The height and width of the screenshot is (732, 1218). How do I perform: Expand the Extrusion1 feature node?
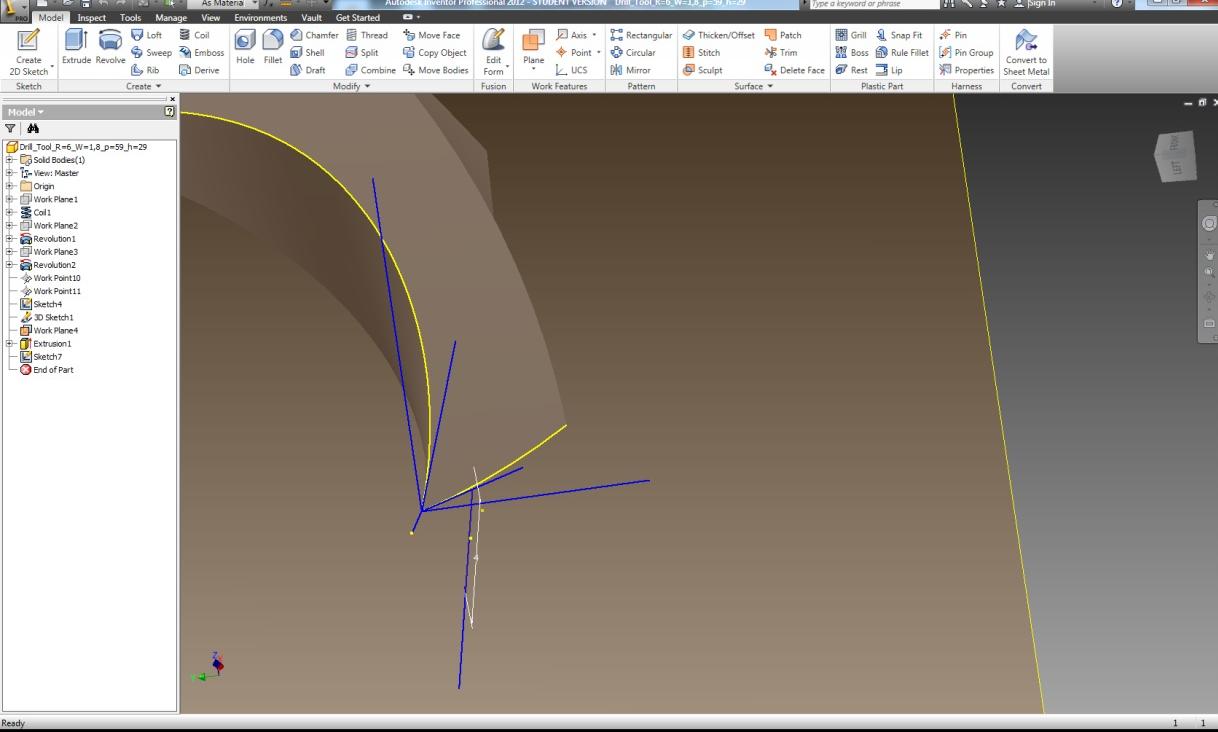click(x=10, y=343)
